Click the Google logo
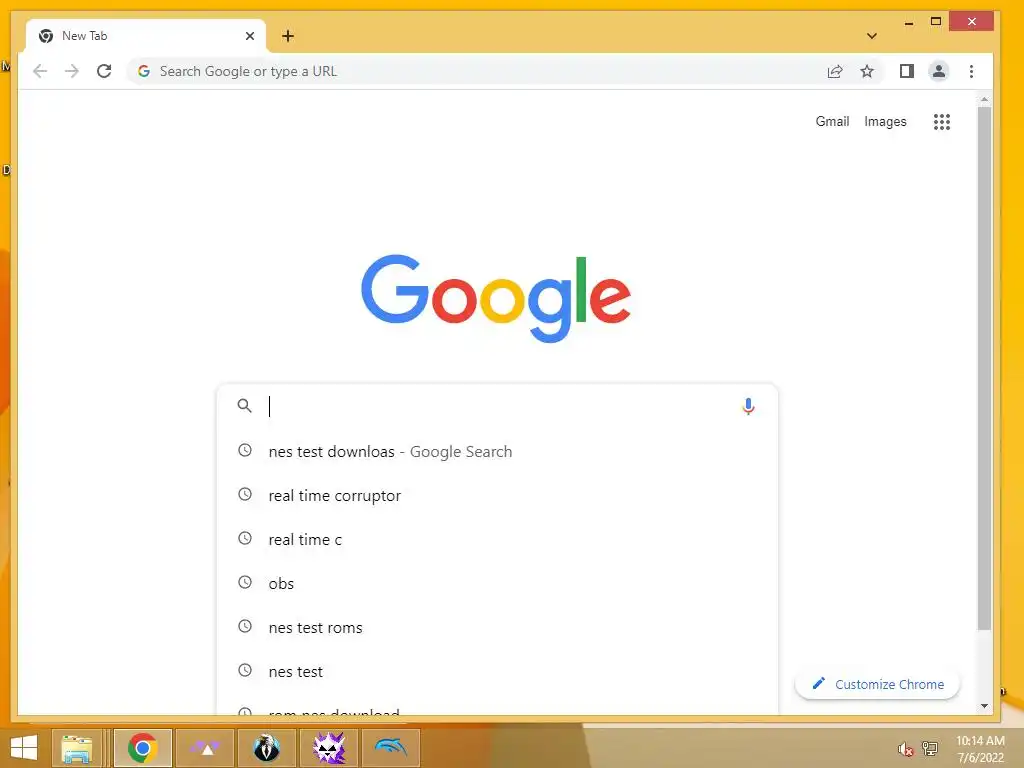This screenshot has height=768, width=1024. [496, 298]
